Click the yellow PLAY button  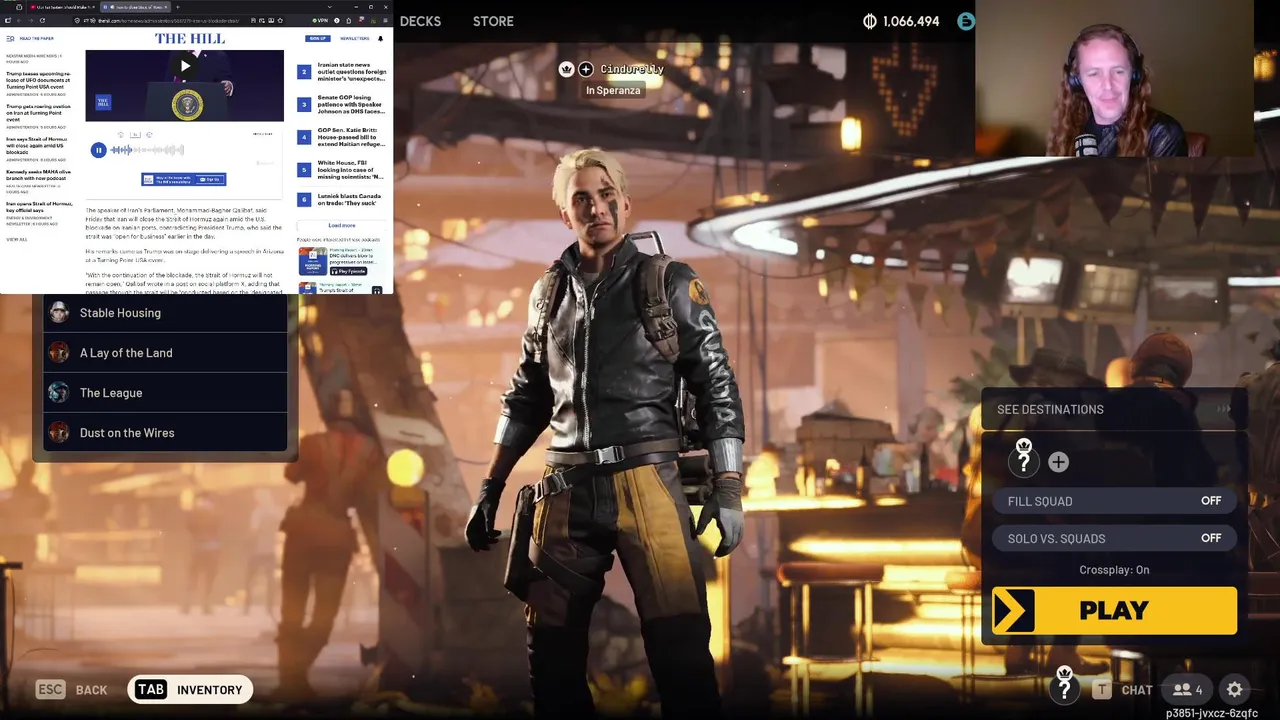pos(1114,611)
